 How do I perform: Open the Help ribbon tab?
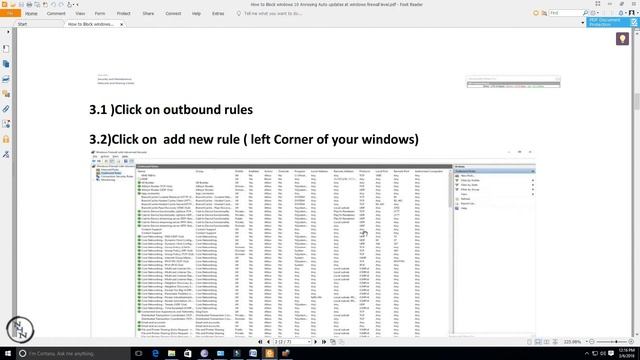[x=196, y=13]
